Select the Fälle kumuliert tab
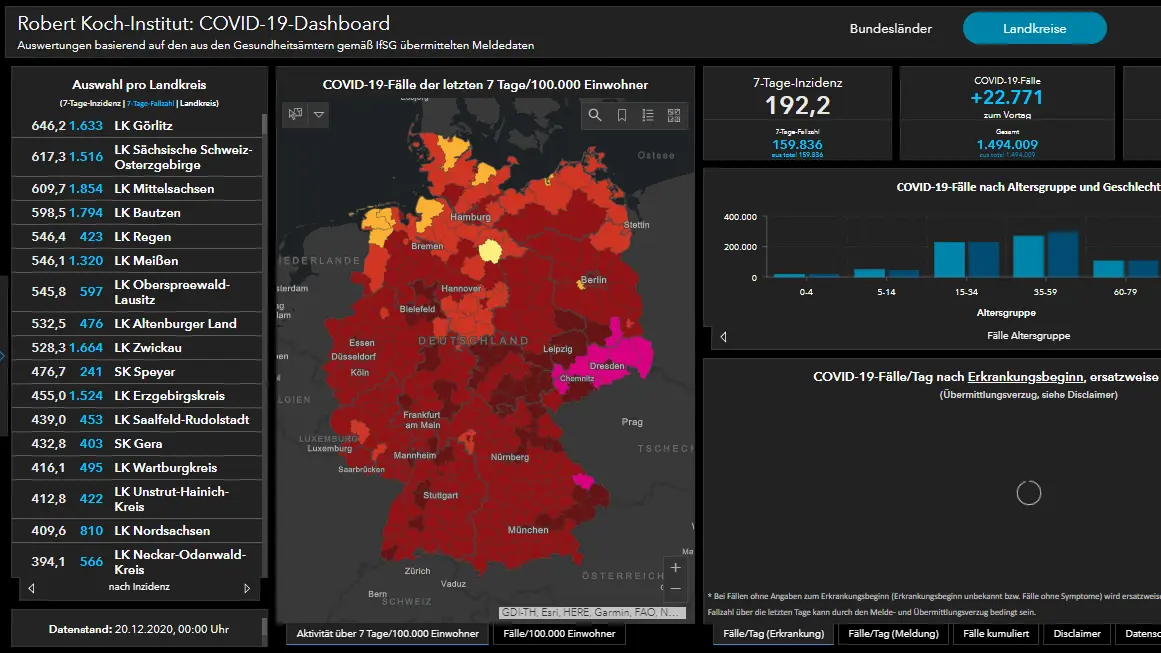The image size is (1161, 653). click(x=995, y=633)
